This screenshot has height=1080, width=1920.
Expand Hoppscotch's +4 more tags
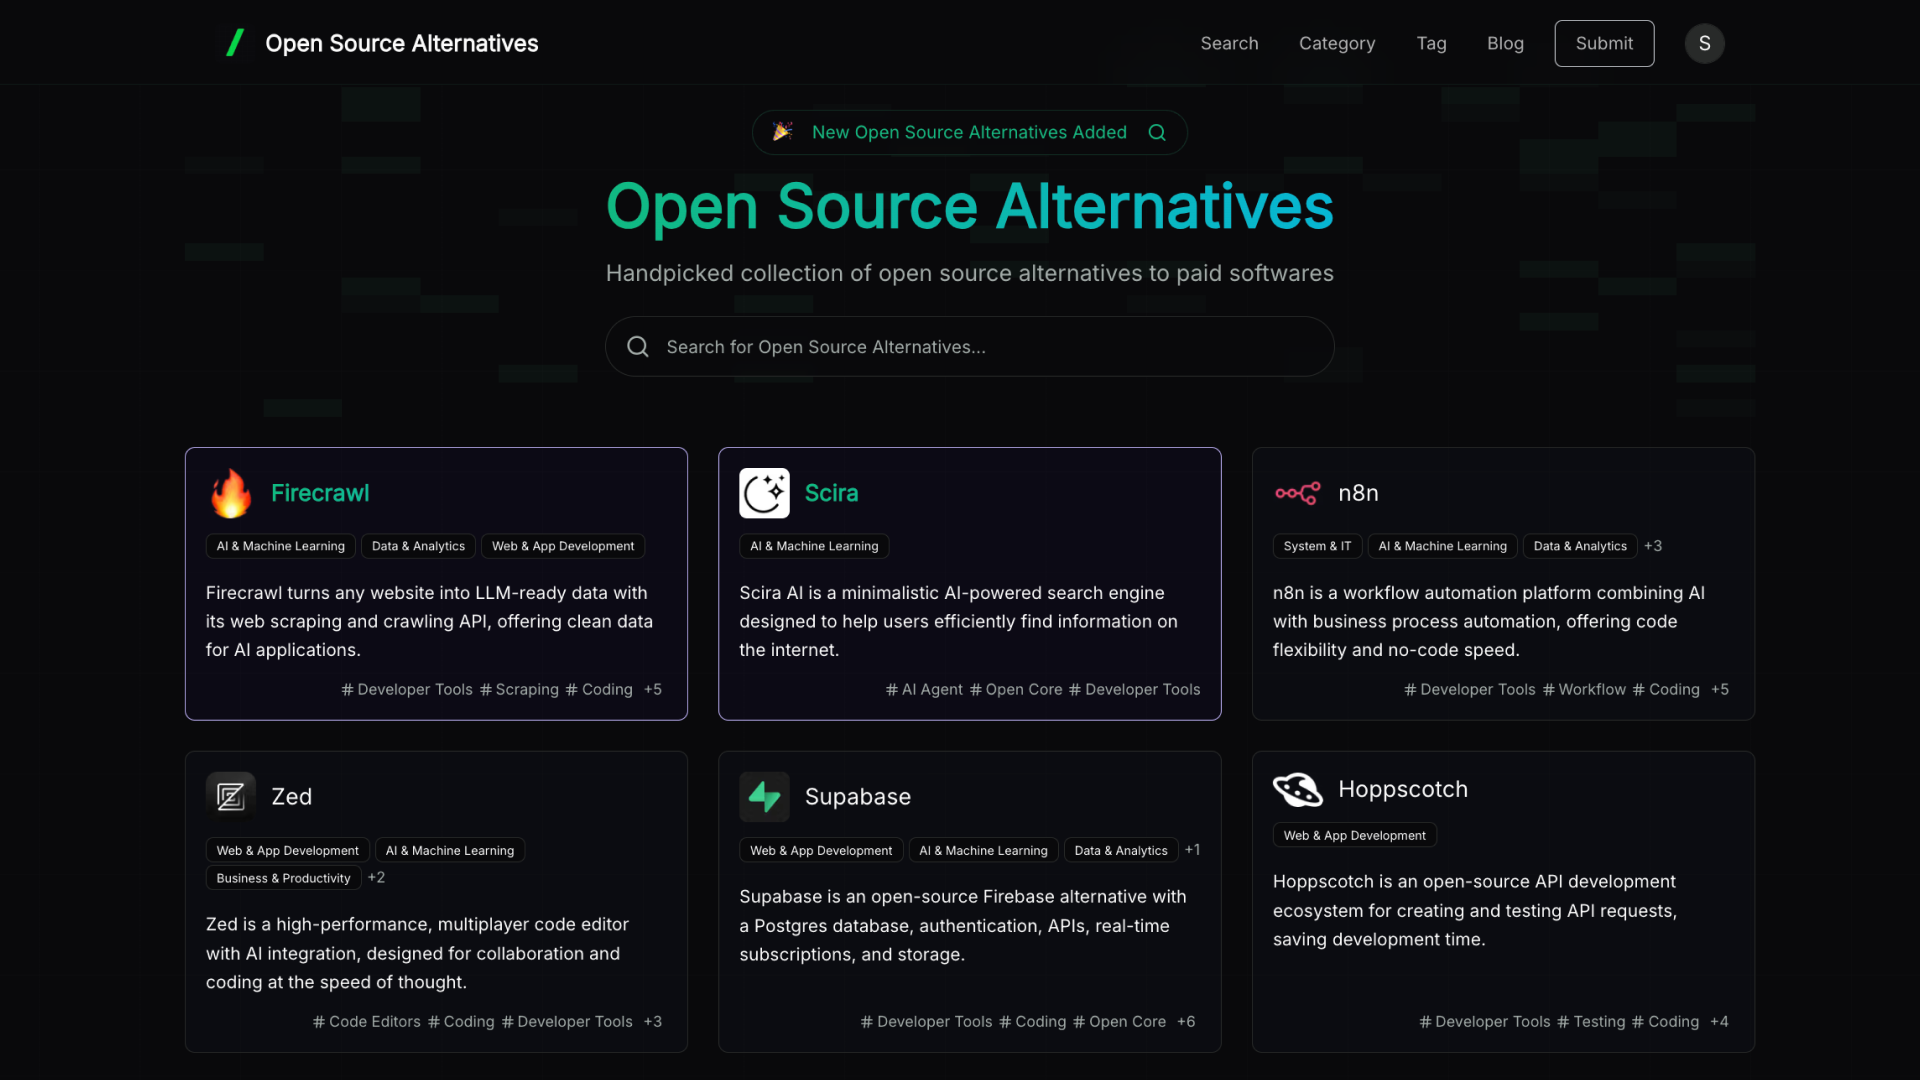tap(1719, 1021)
